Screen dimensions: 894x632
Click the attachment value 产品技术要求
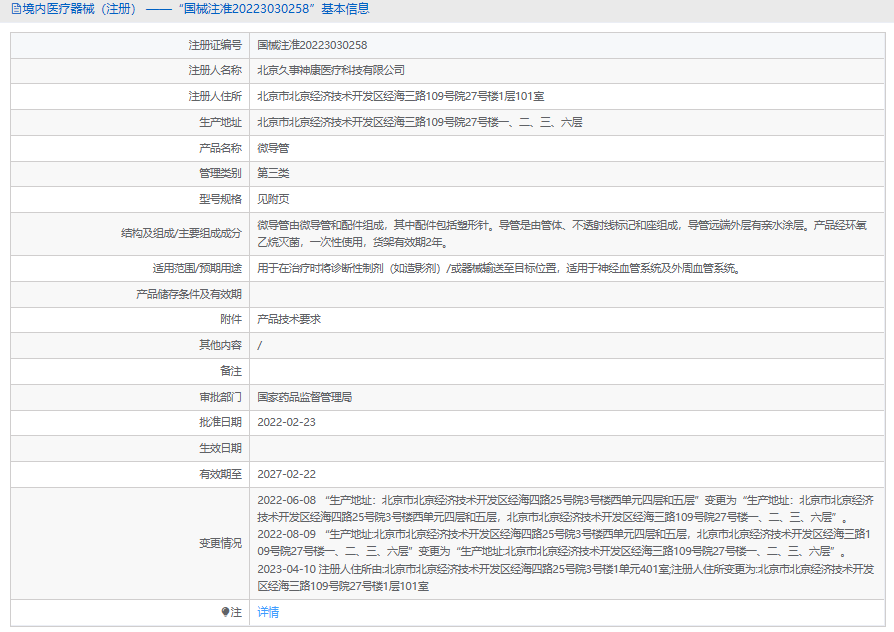288,319
